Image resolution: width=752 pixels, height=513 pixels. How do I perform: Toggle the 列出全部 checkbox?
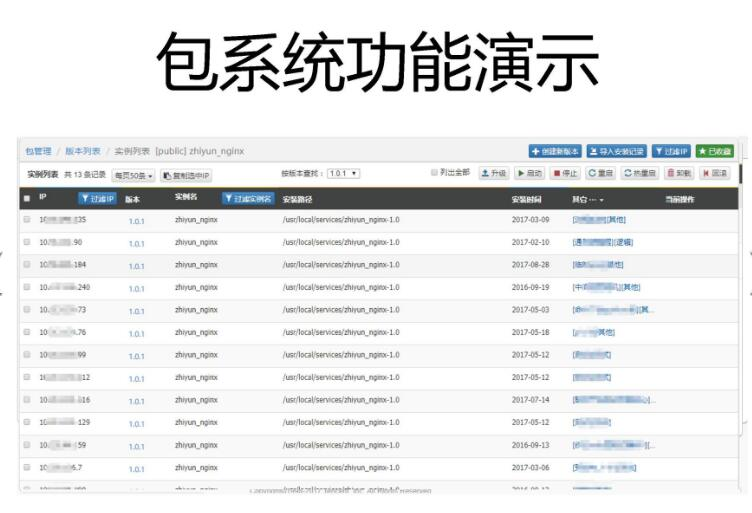click(x=435, y=172)
